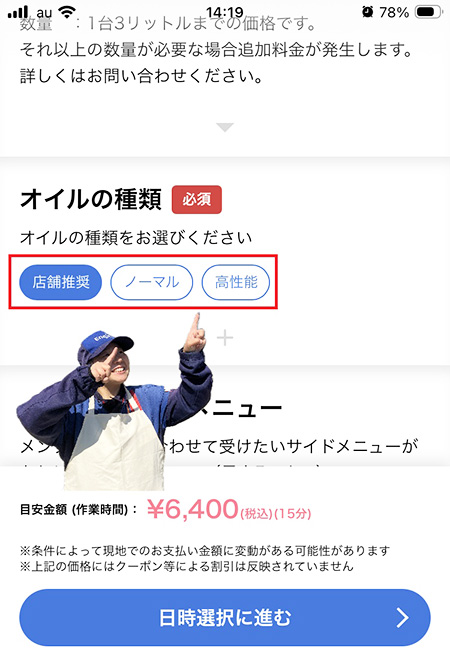Tap the ¥6,400 estimated price
Viewport: 450px width, 659px height.
(x=193, y=509)
